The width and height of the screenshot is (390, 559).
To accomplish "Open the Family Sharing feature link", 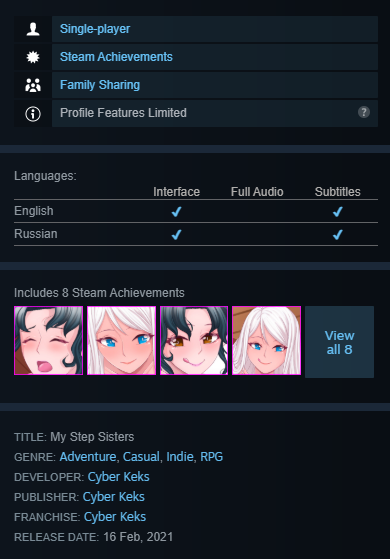I will click(100, 85).
